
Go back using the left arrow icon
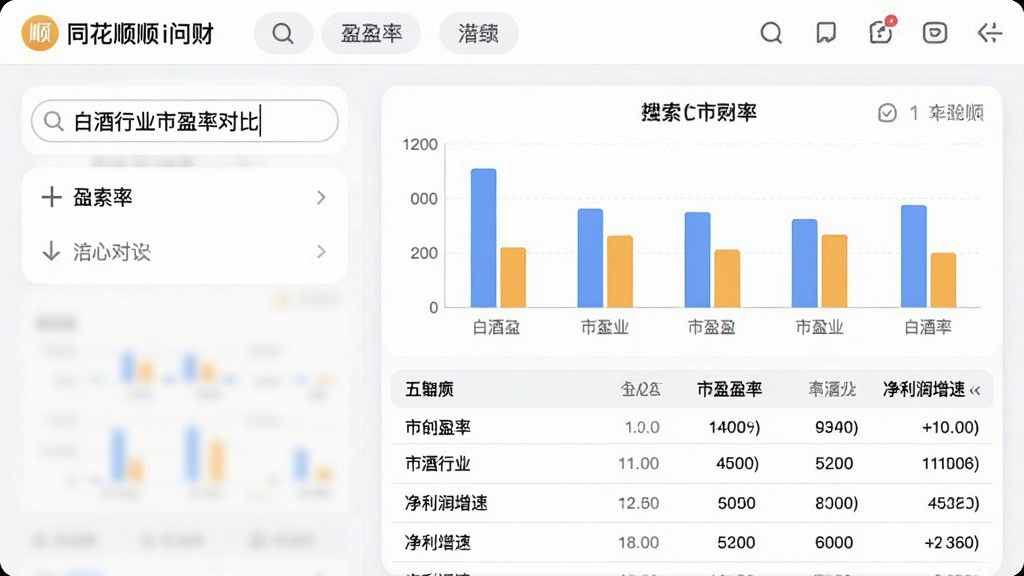pos(989,33)
